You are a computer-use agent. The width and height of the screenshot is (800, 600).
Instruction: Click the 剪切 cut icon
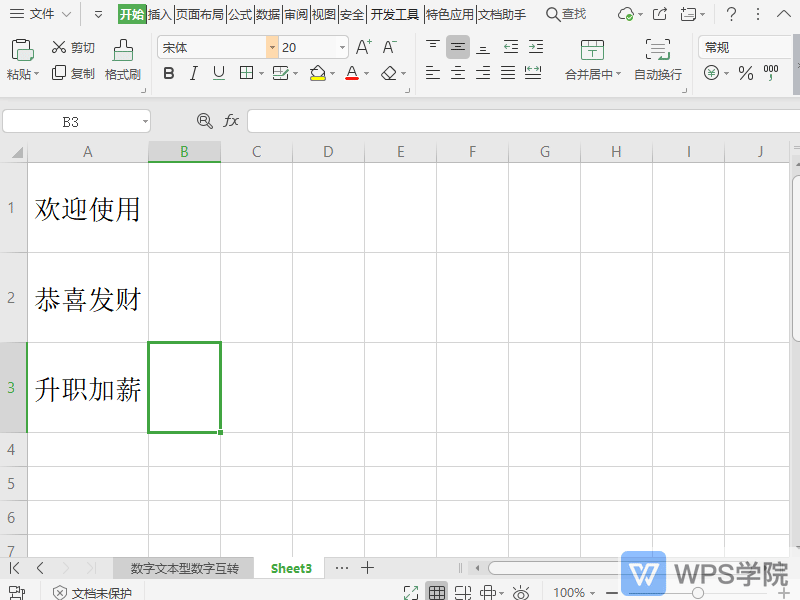click(72, 46)
